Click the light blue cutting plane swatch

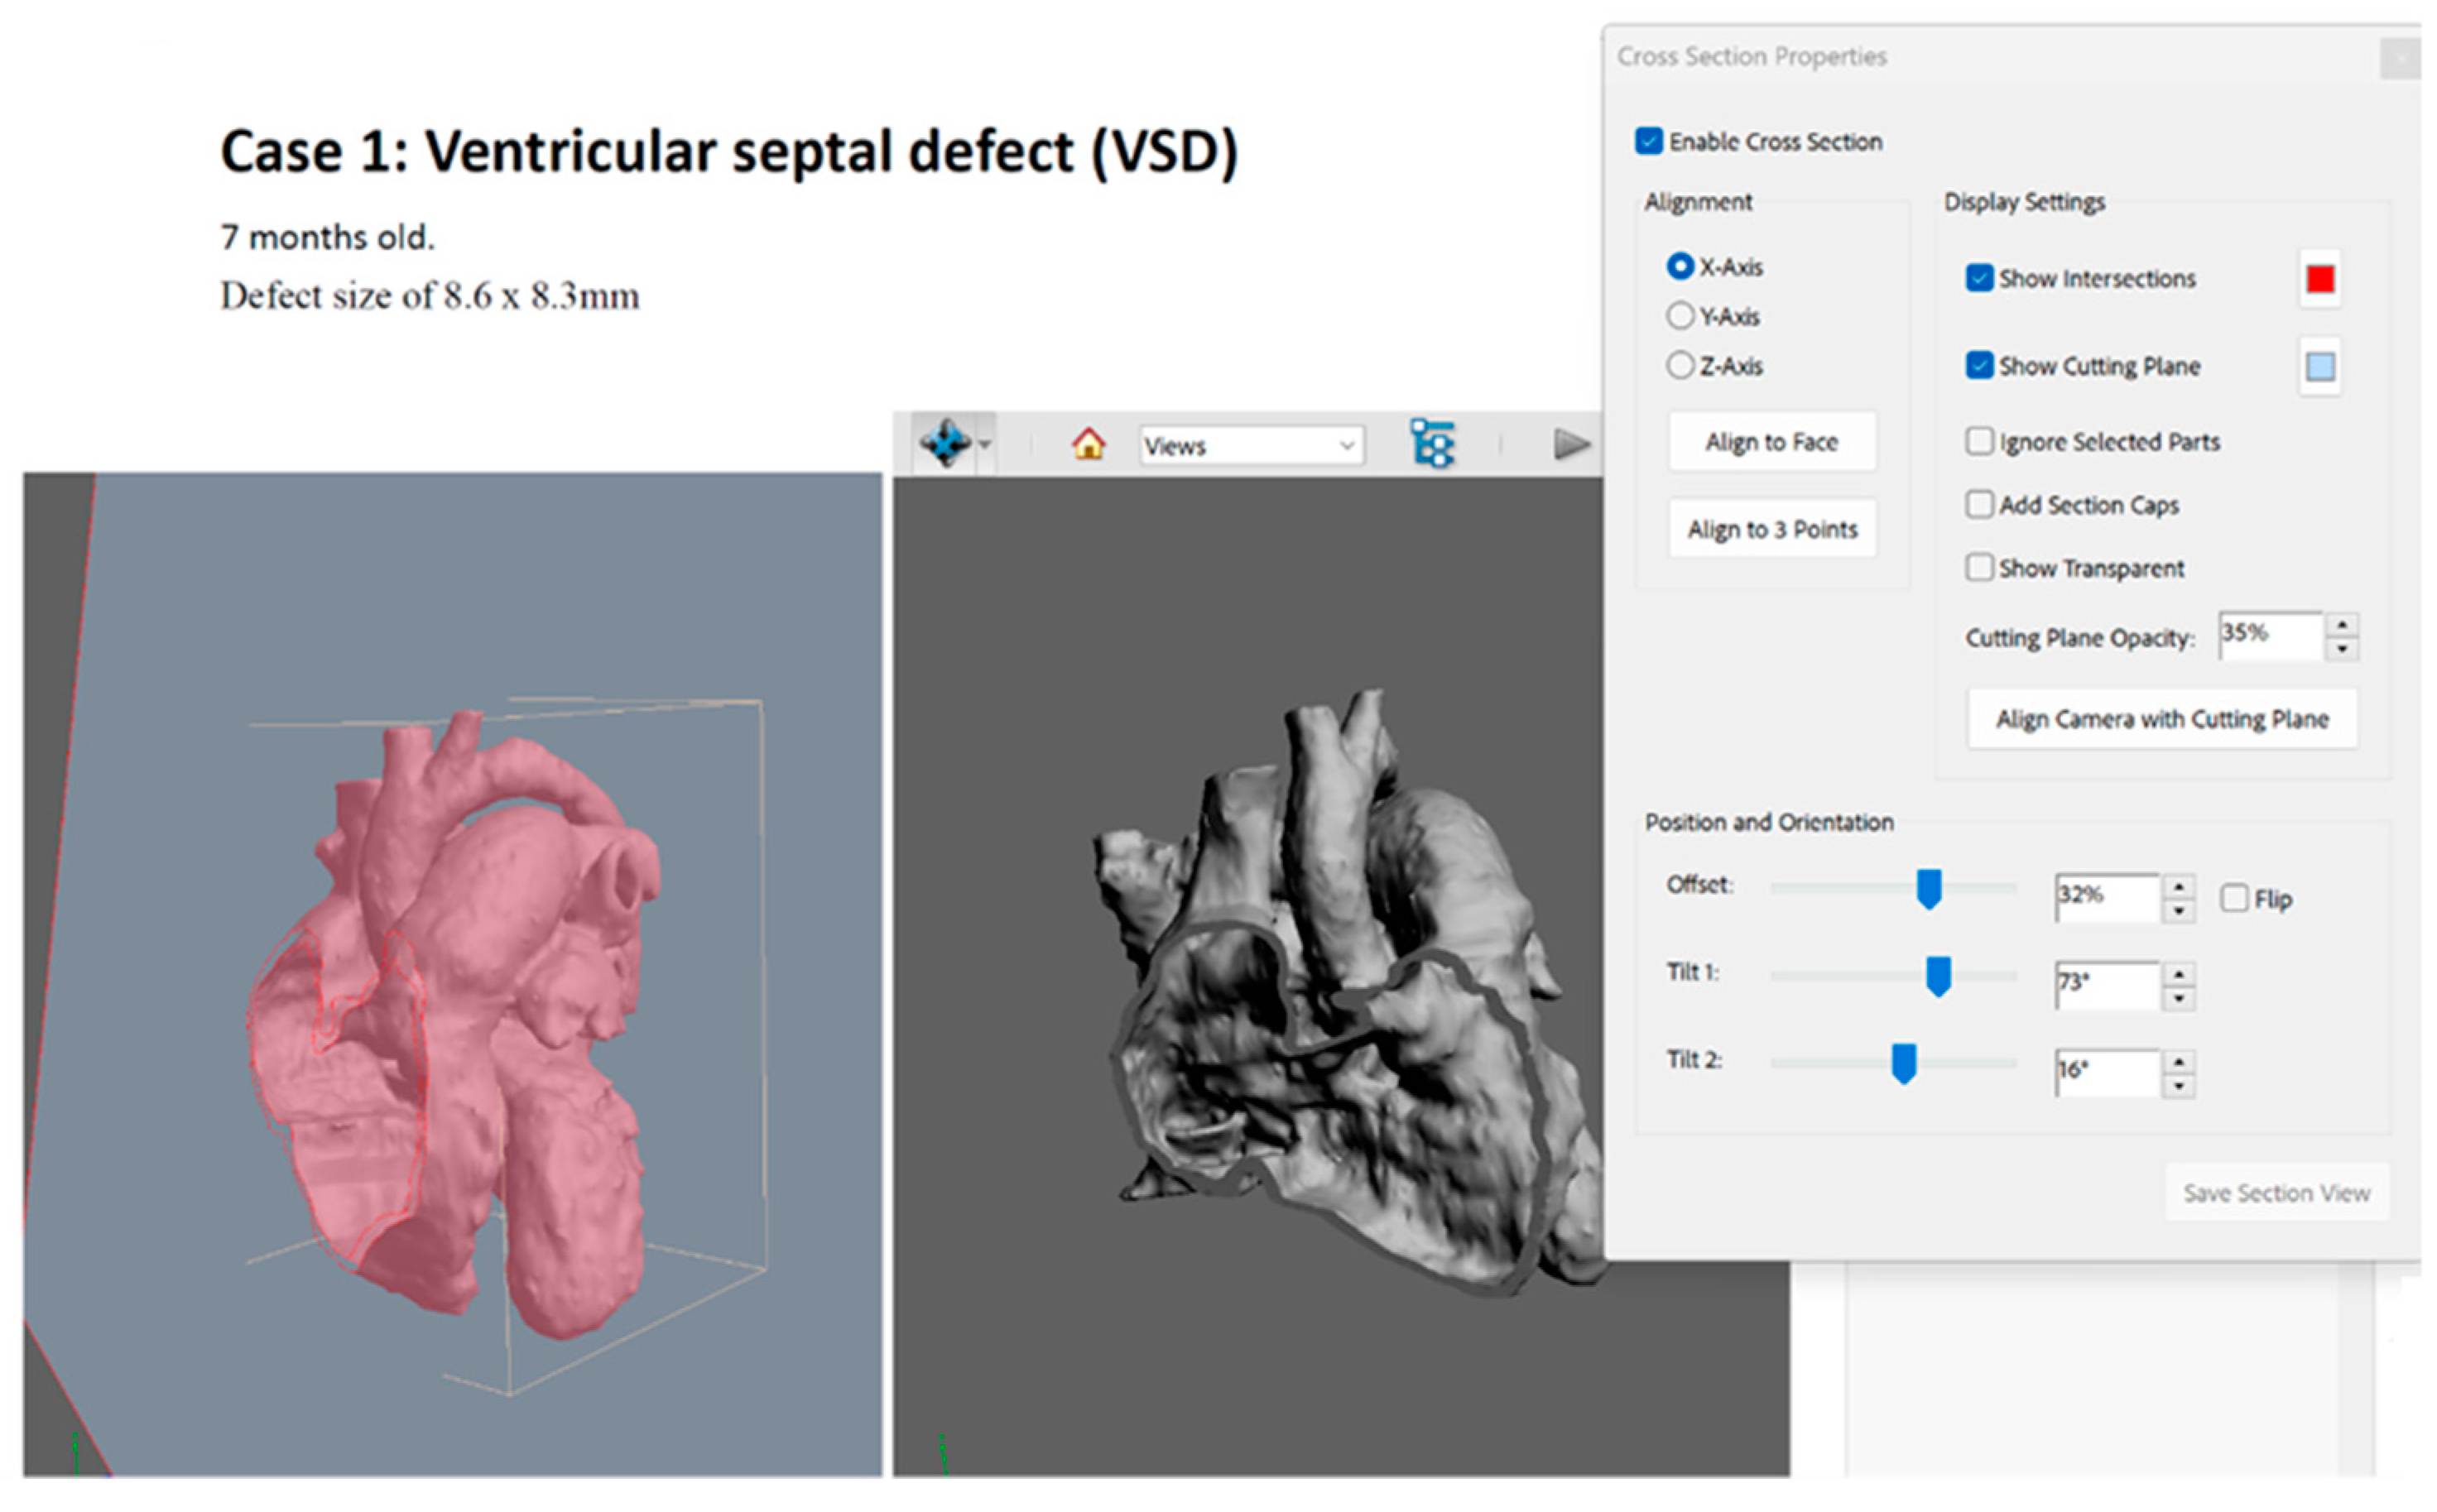2320,366
